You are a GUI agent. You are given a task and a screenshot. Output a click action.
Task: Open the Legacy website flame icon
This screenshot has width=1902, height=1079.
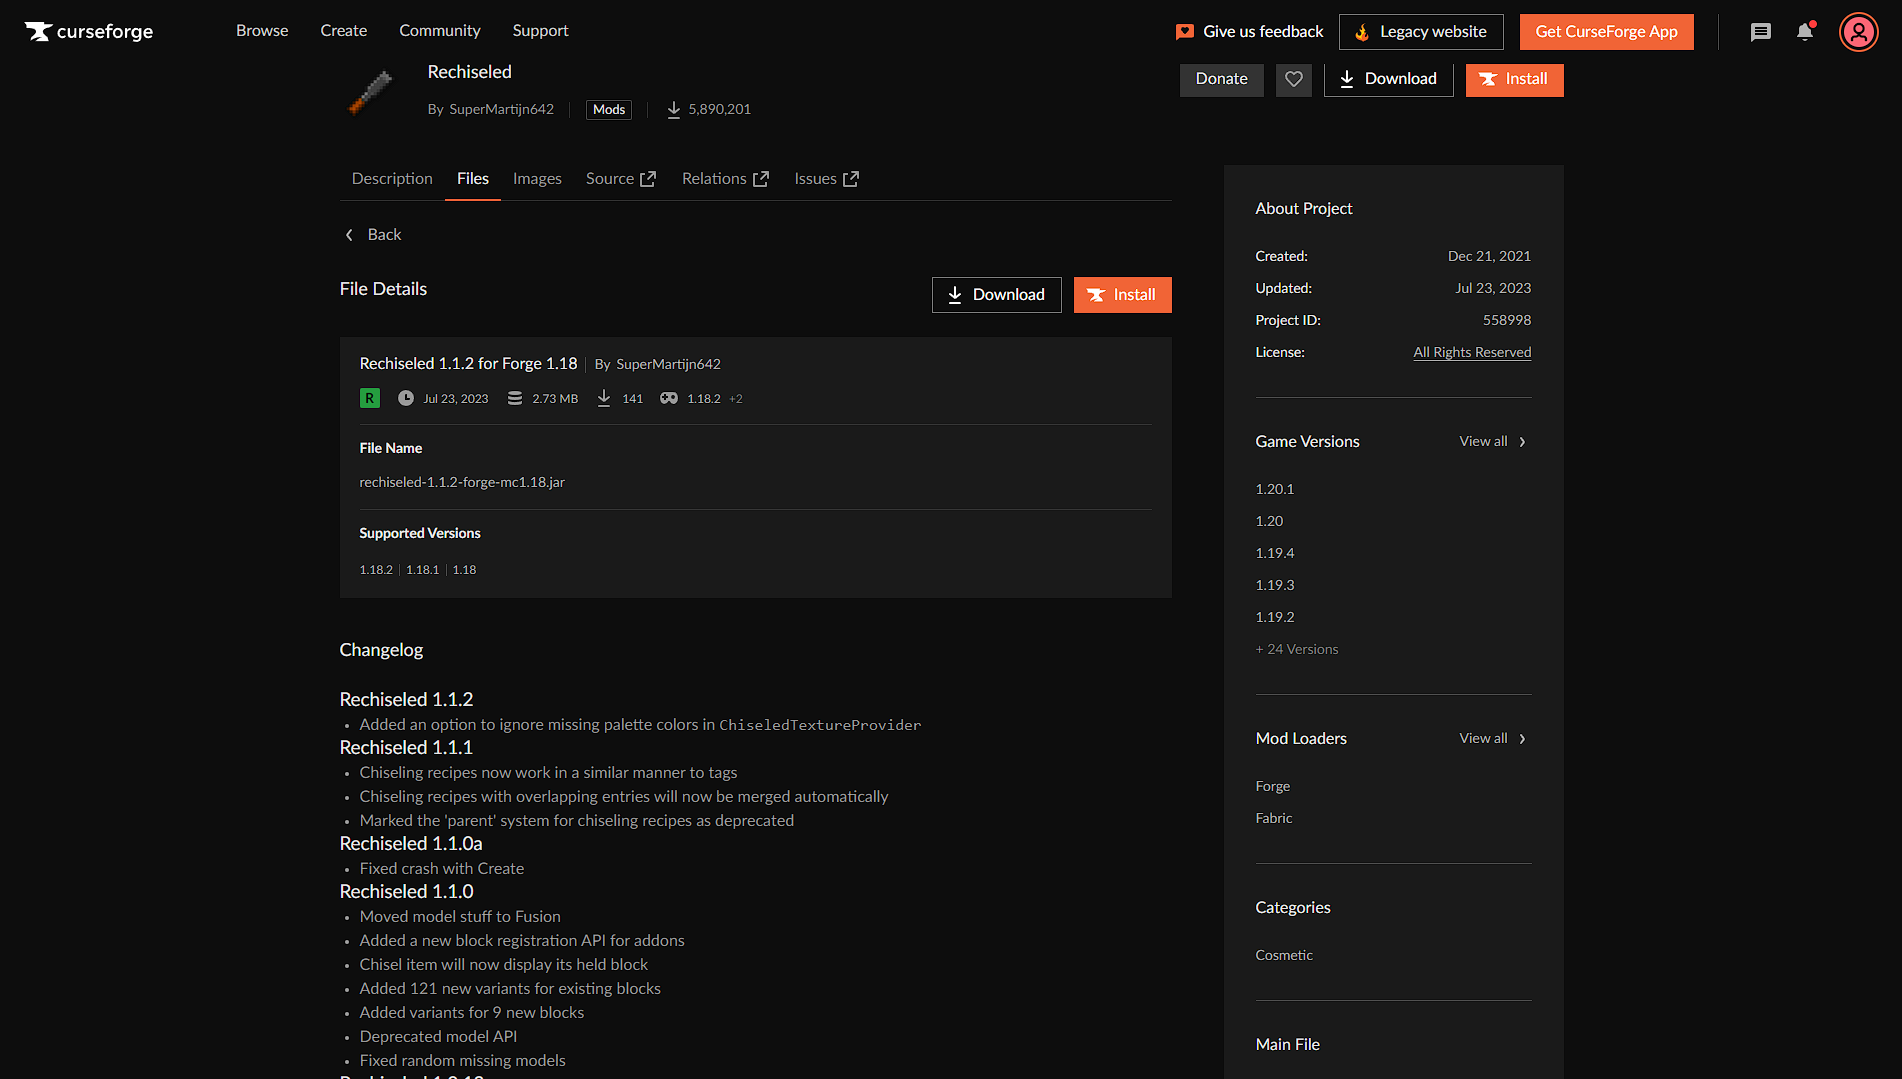coord(1363,31)
